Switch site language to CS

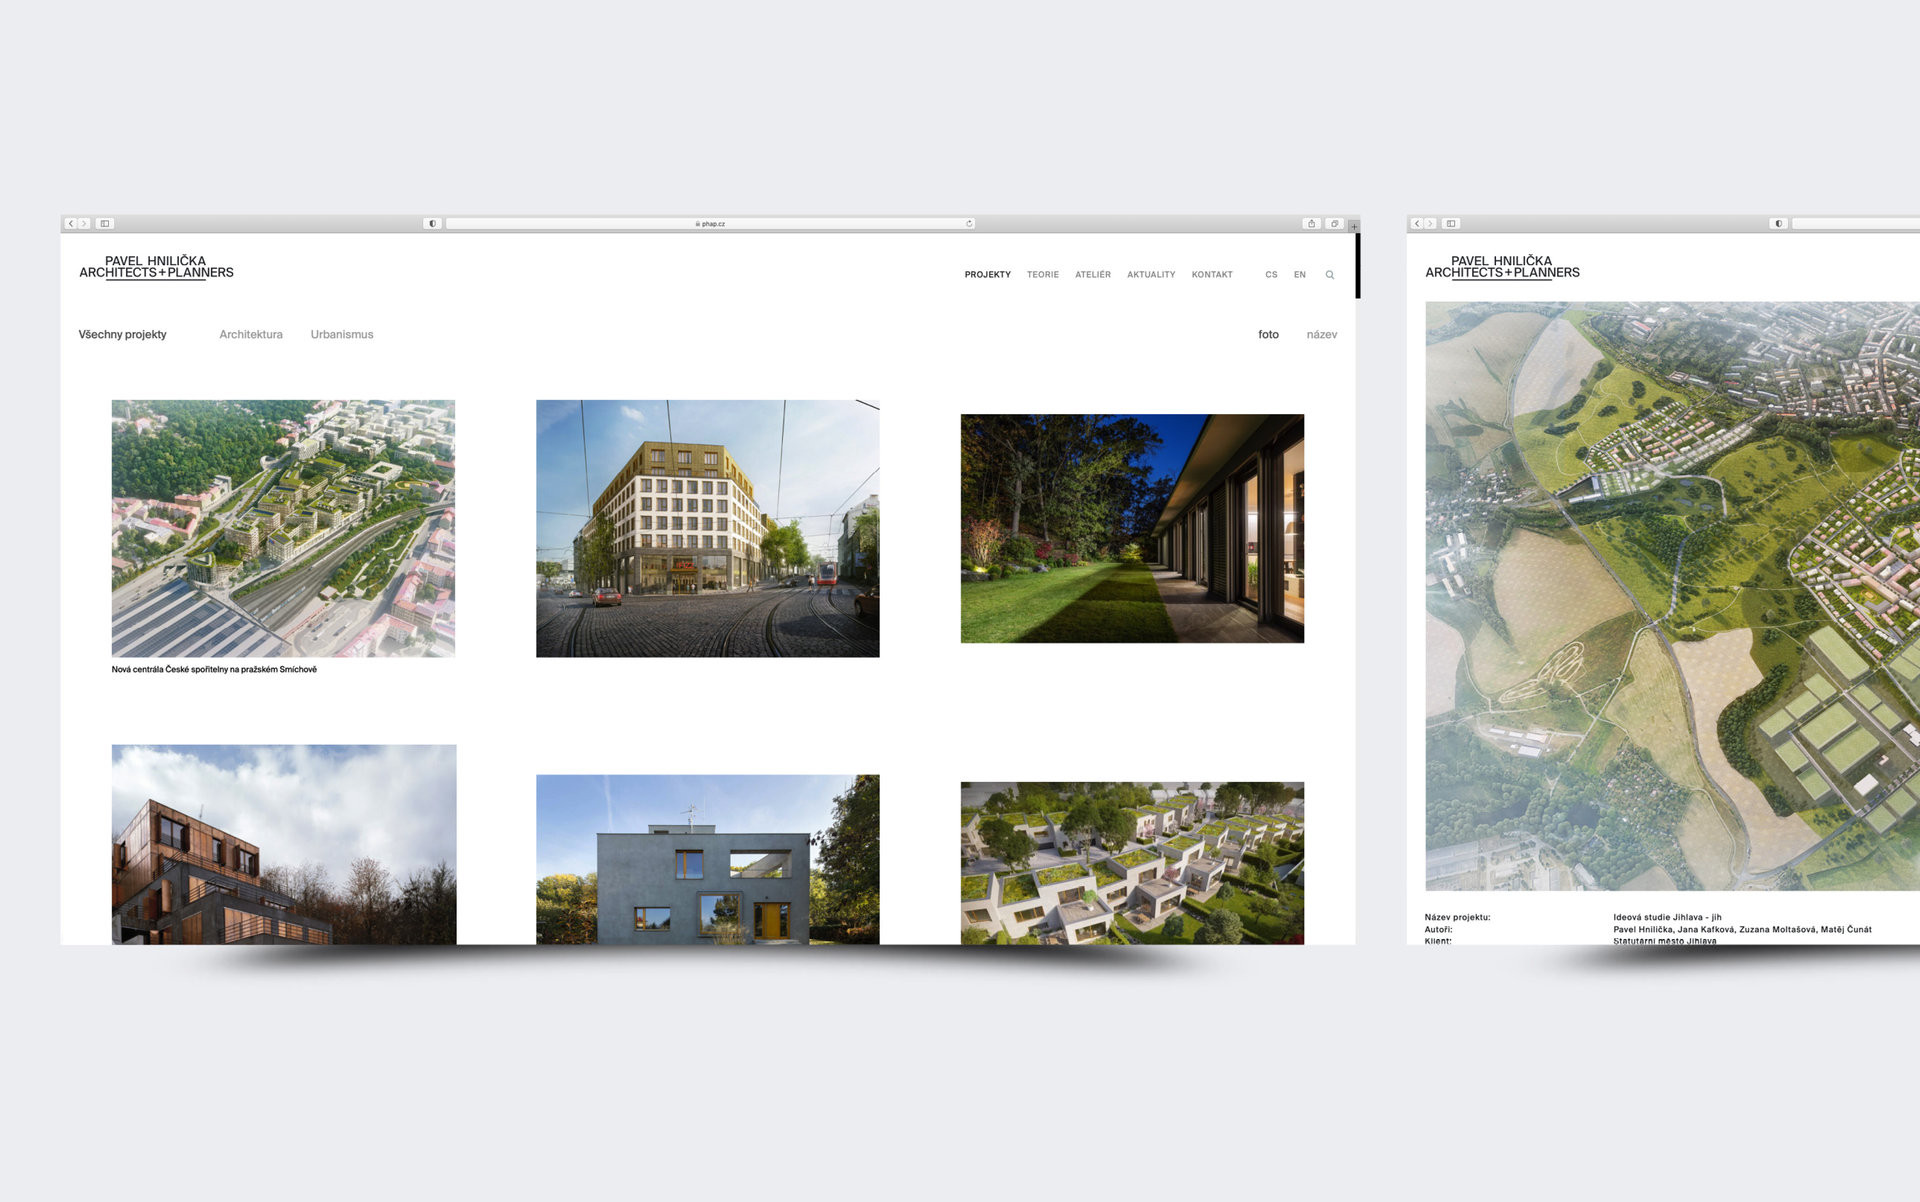pyautogui.click(x=1271, y=275)
